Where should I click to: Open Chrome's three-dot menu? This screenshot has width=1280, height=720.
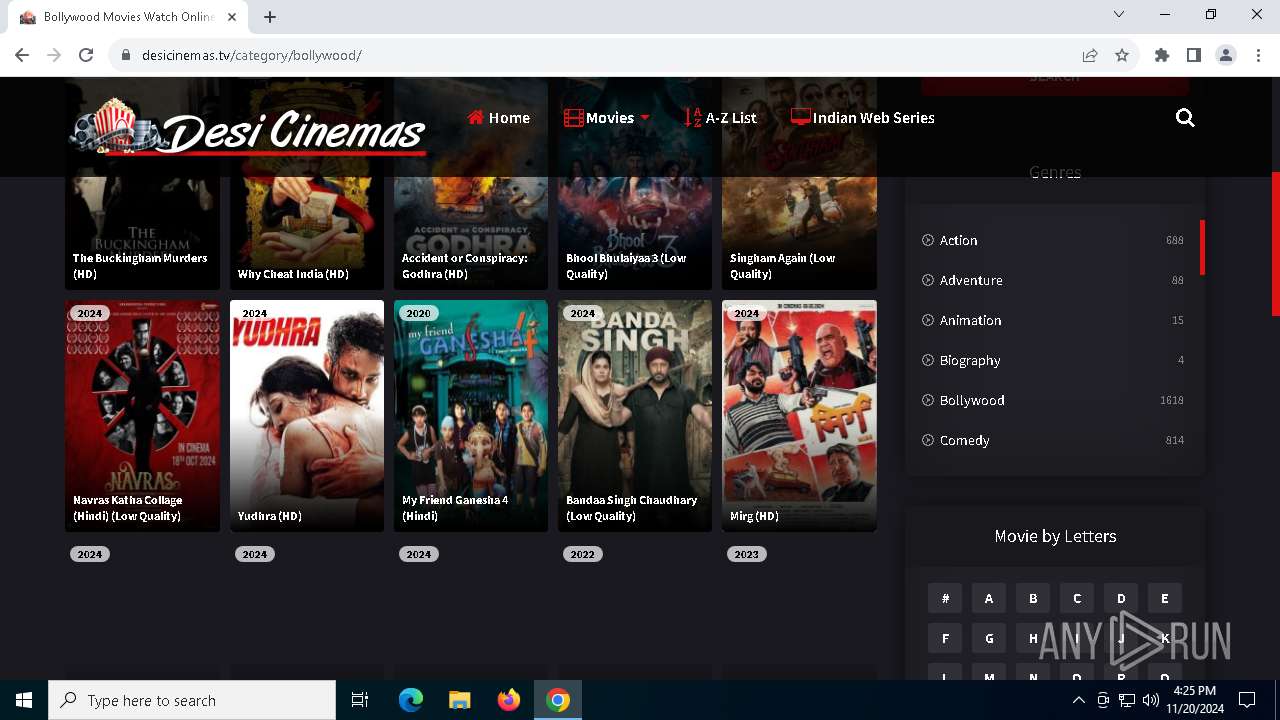(1257, 55)
